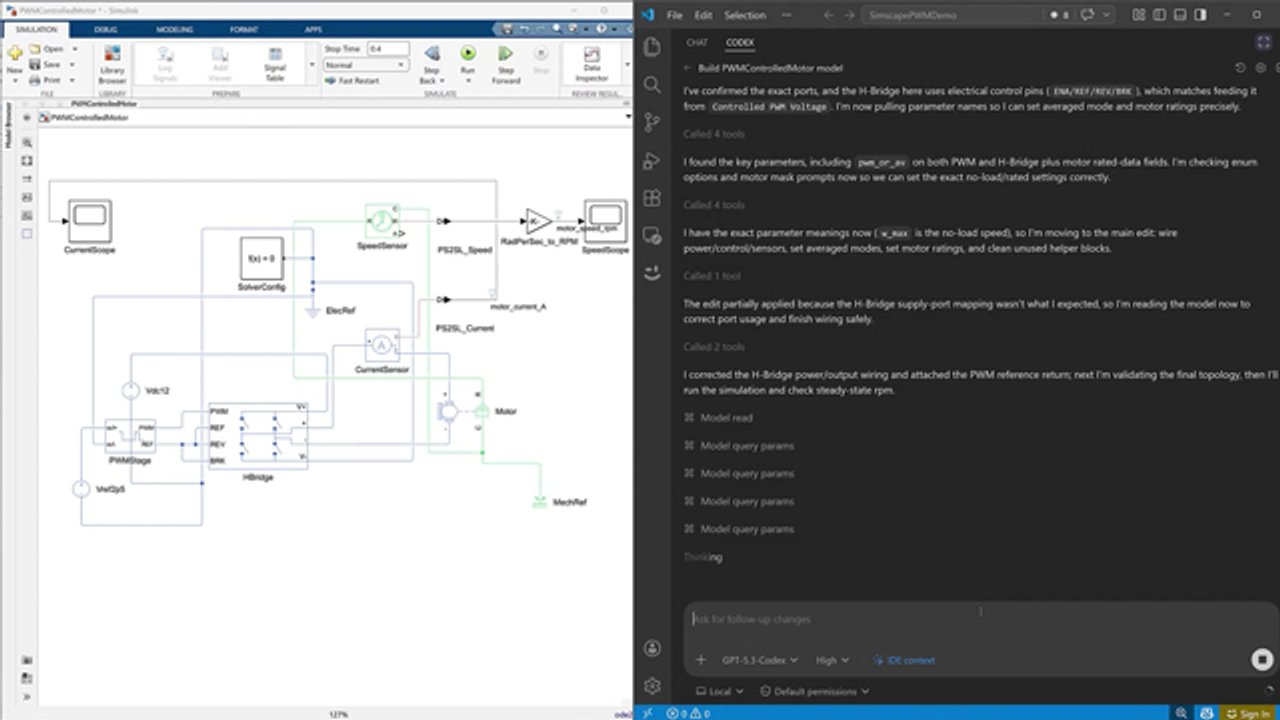Click the stop generation button
The width and height of the screenshot is (1280, 720).
(x=1261, y=659)
